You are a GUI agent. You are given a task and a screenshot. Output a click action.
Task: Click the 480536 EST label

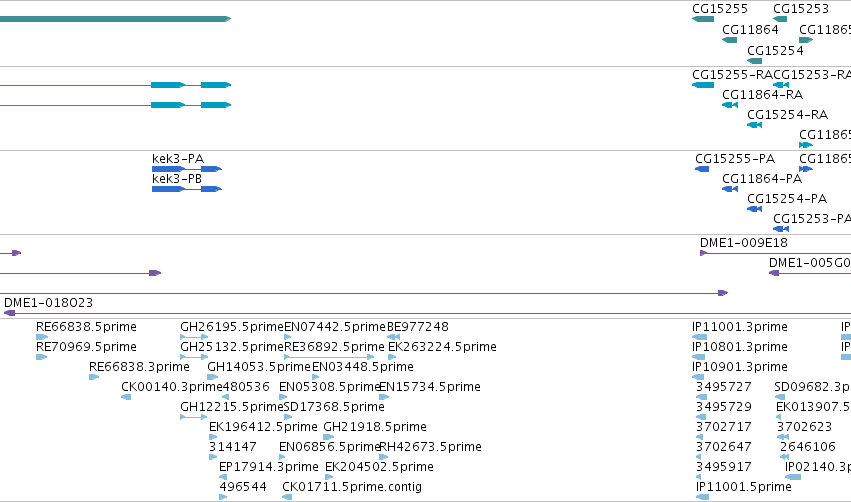pyautogui.click(x=246, y=387)
